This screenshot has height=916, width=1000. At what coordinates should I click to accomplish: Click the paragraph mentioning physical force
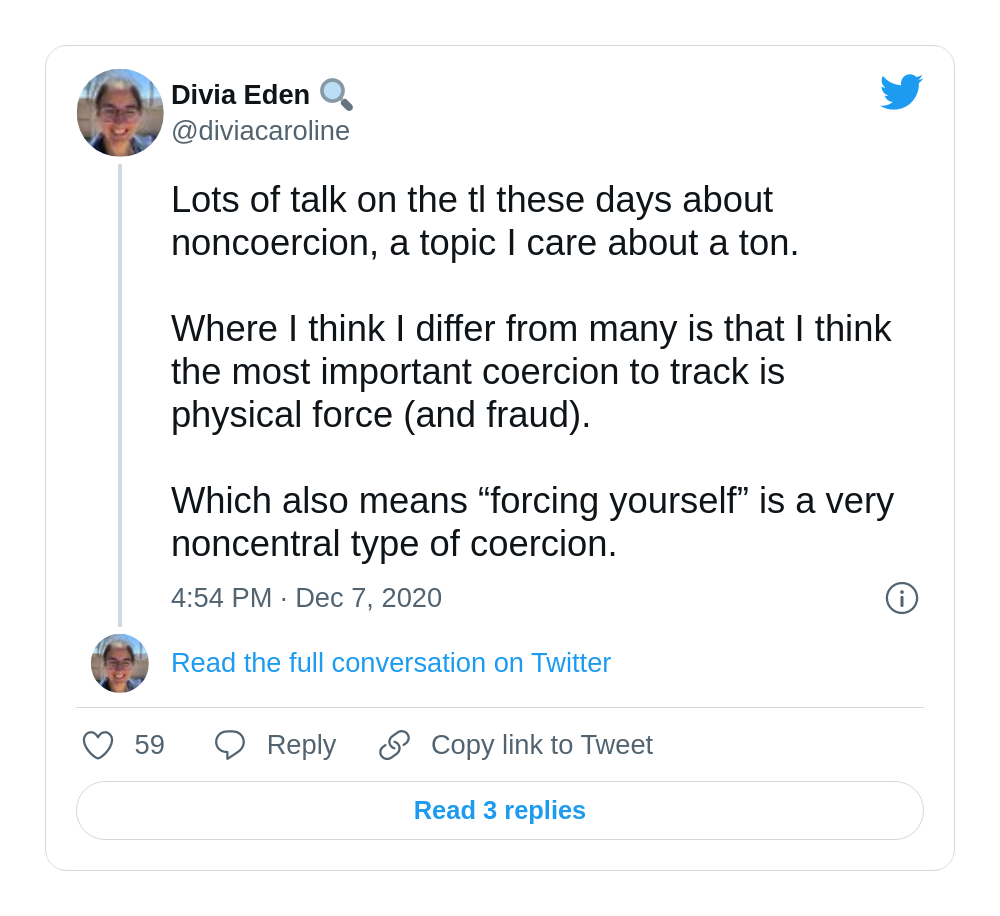tap(531, 372)
